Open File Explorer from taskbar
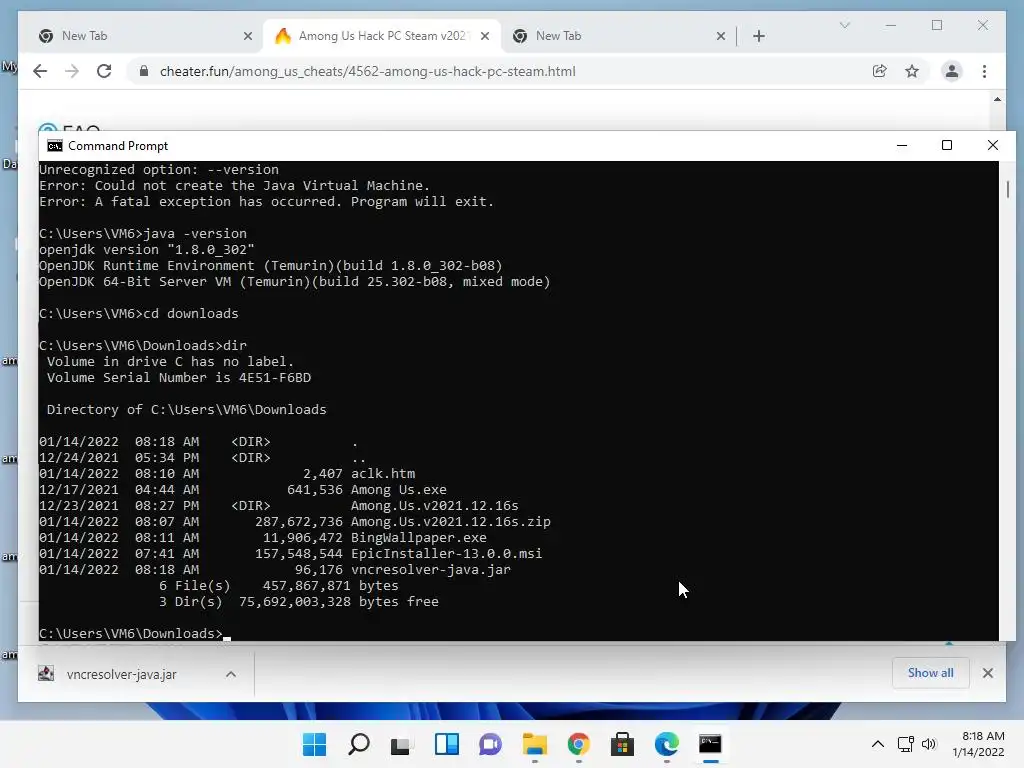The height and width of the screenshot is (768, 1024). tap(535, 744)
